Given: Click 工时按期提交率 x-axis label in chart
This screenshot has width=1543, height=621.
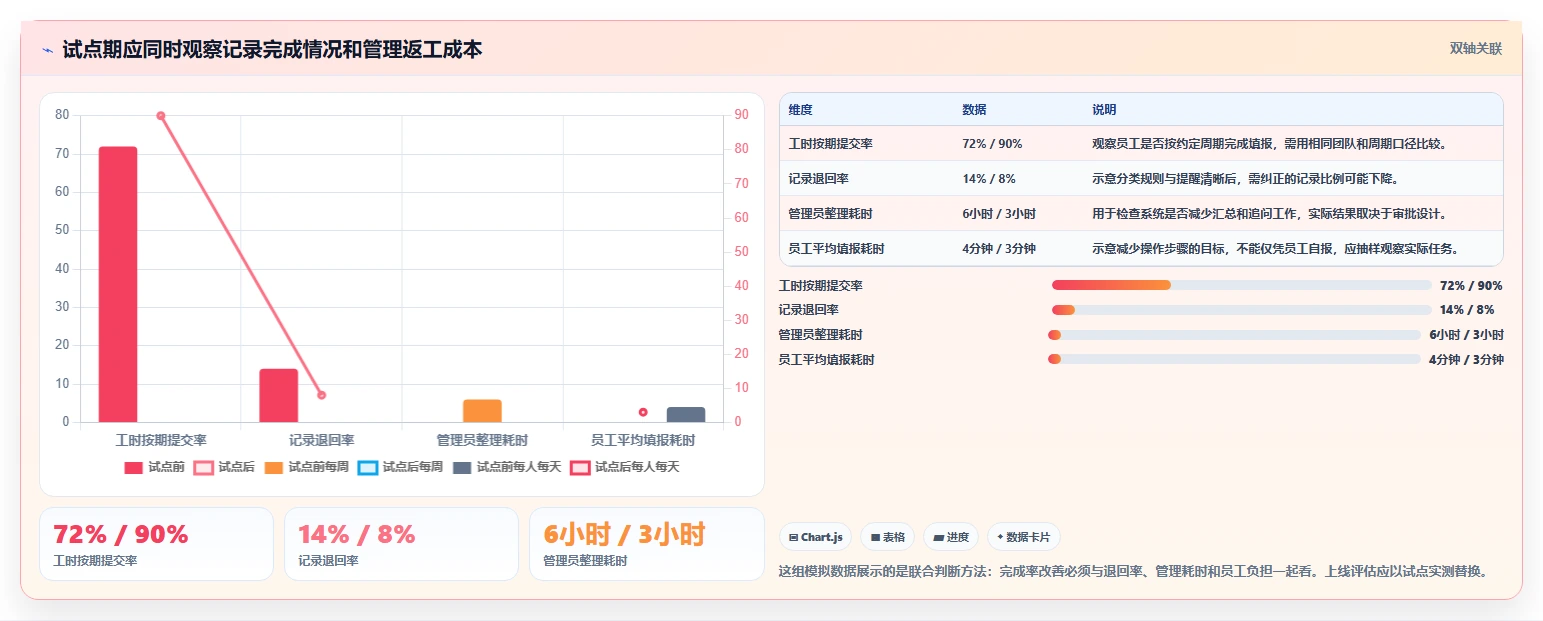Looking at the screenshot, I should pos(161,440).
